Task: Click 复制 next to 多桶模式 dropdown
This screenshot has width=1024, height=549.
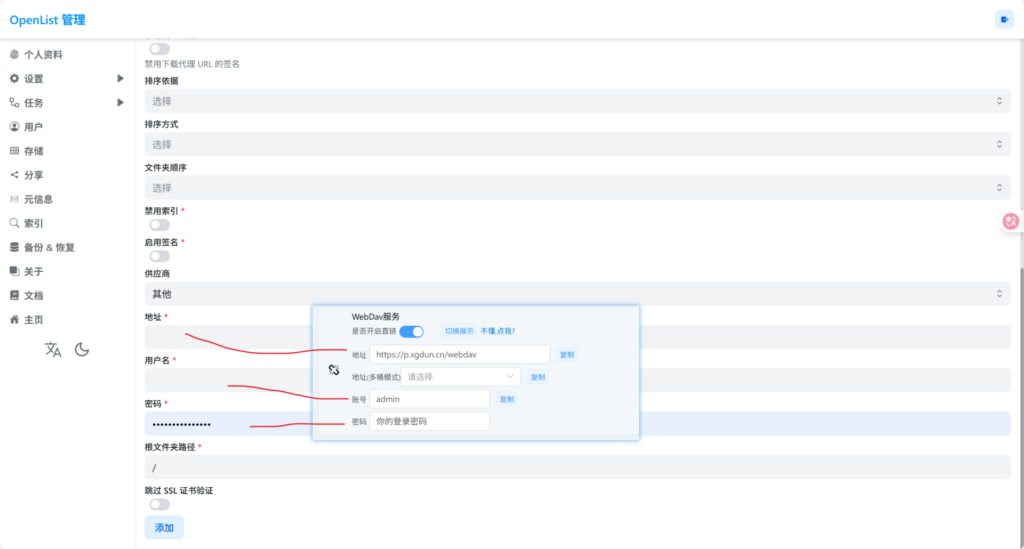Action: [x=537, y=377]
